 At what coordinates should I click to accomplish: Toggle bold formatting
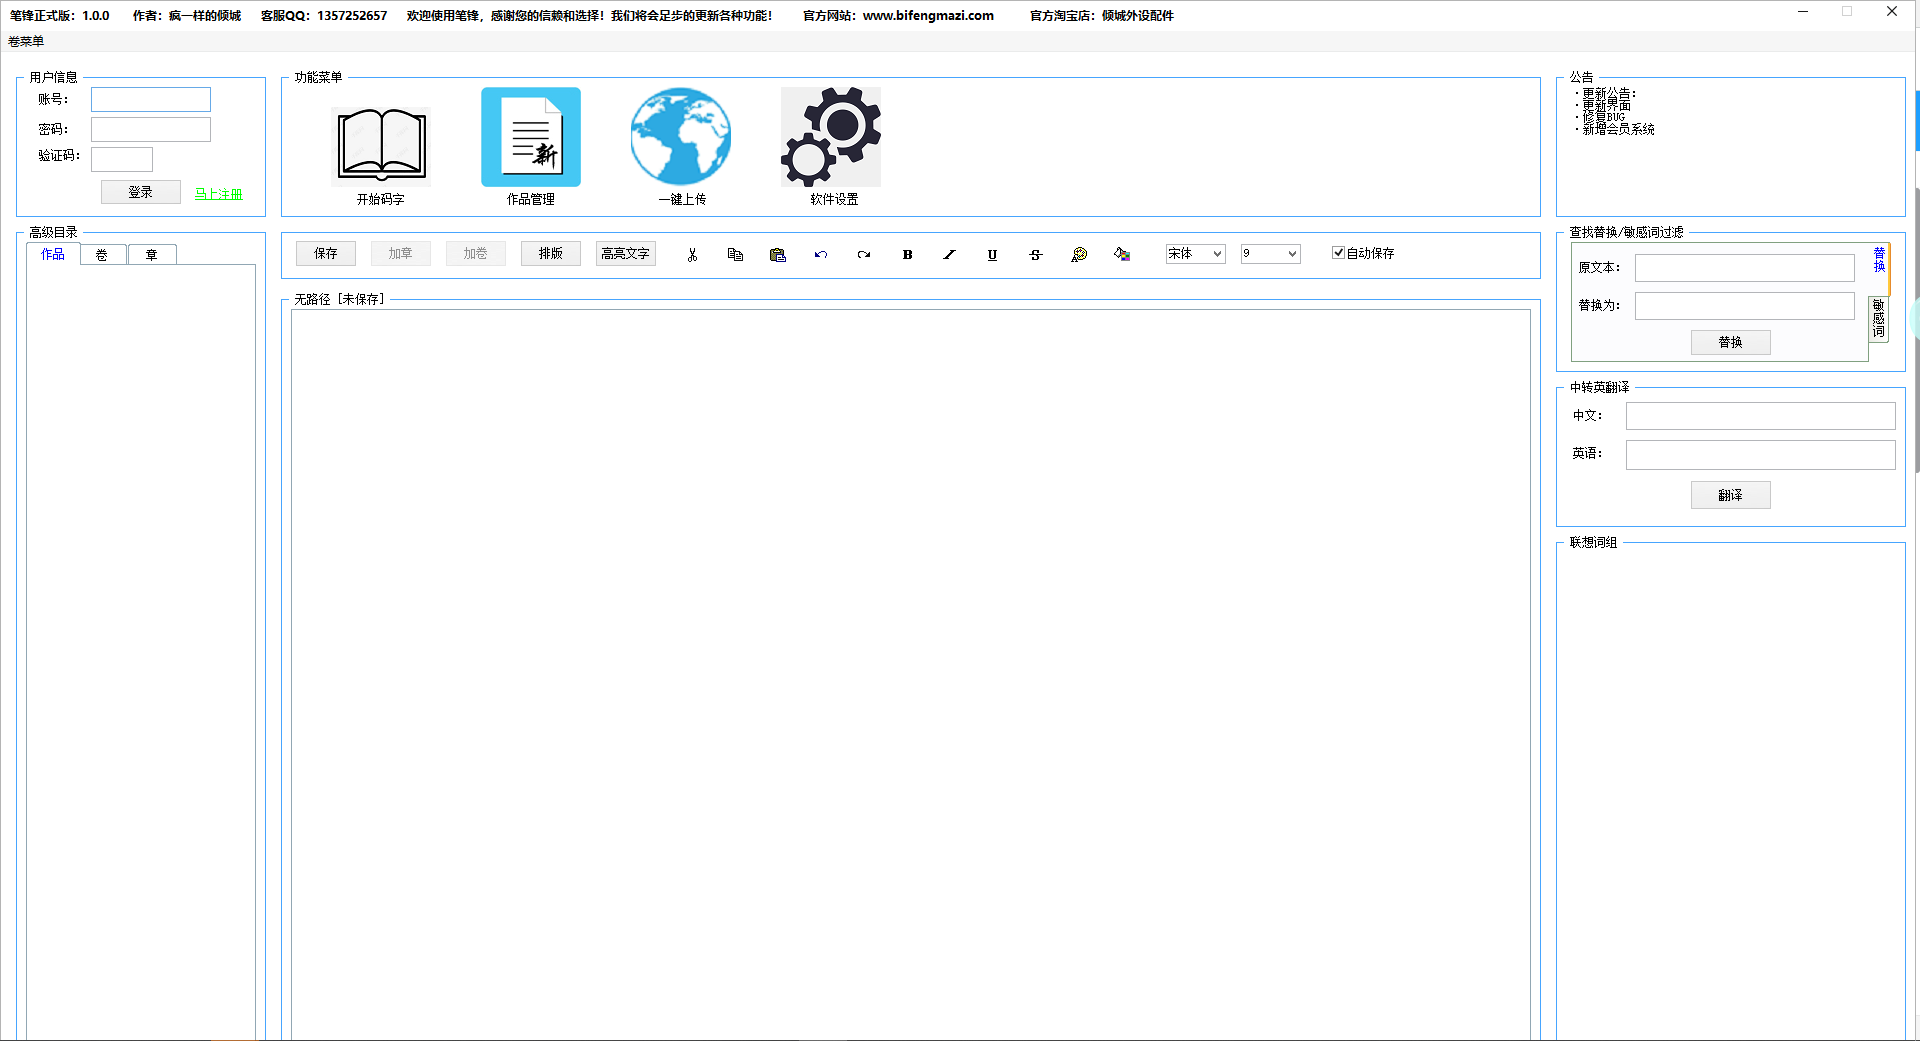pyautogui.click(x=907, y=255)
